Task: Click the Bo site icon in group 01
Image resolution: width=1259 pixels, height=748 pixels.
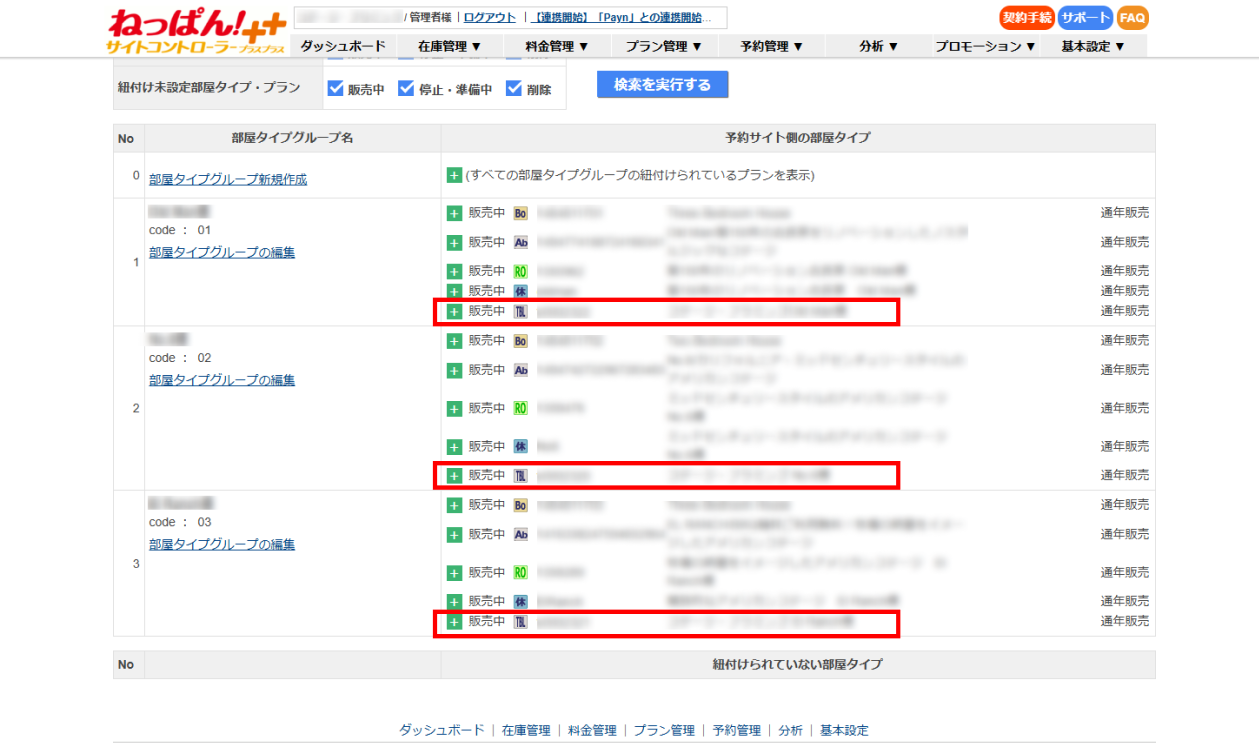Action: coord(520,213)
